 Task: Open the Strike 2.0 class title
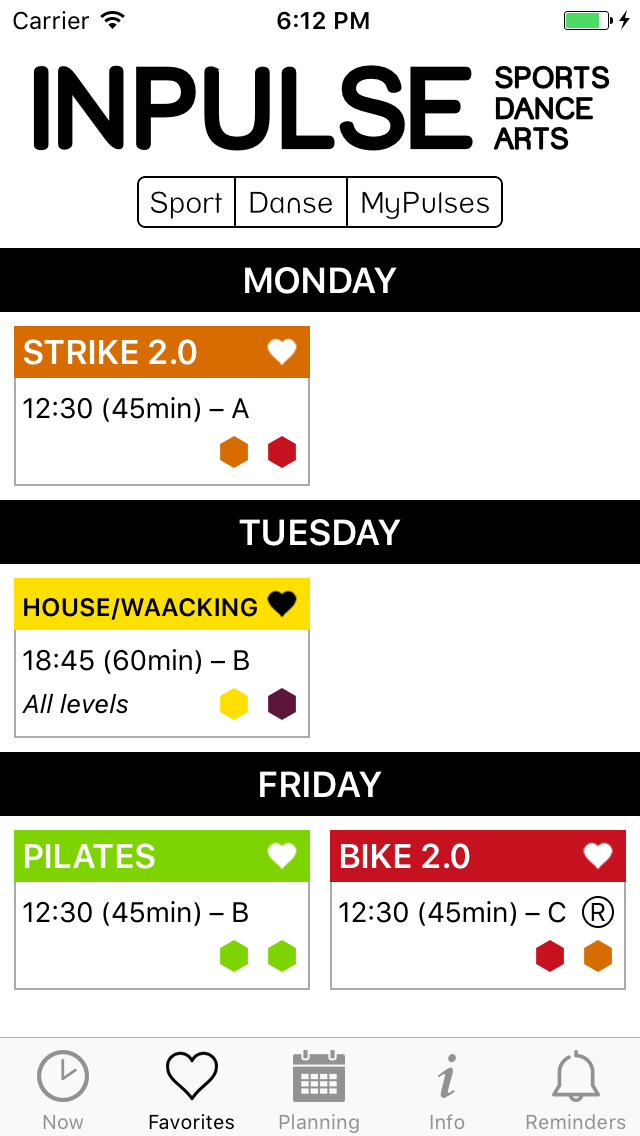pos(110,353)
